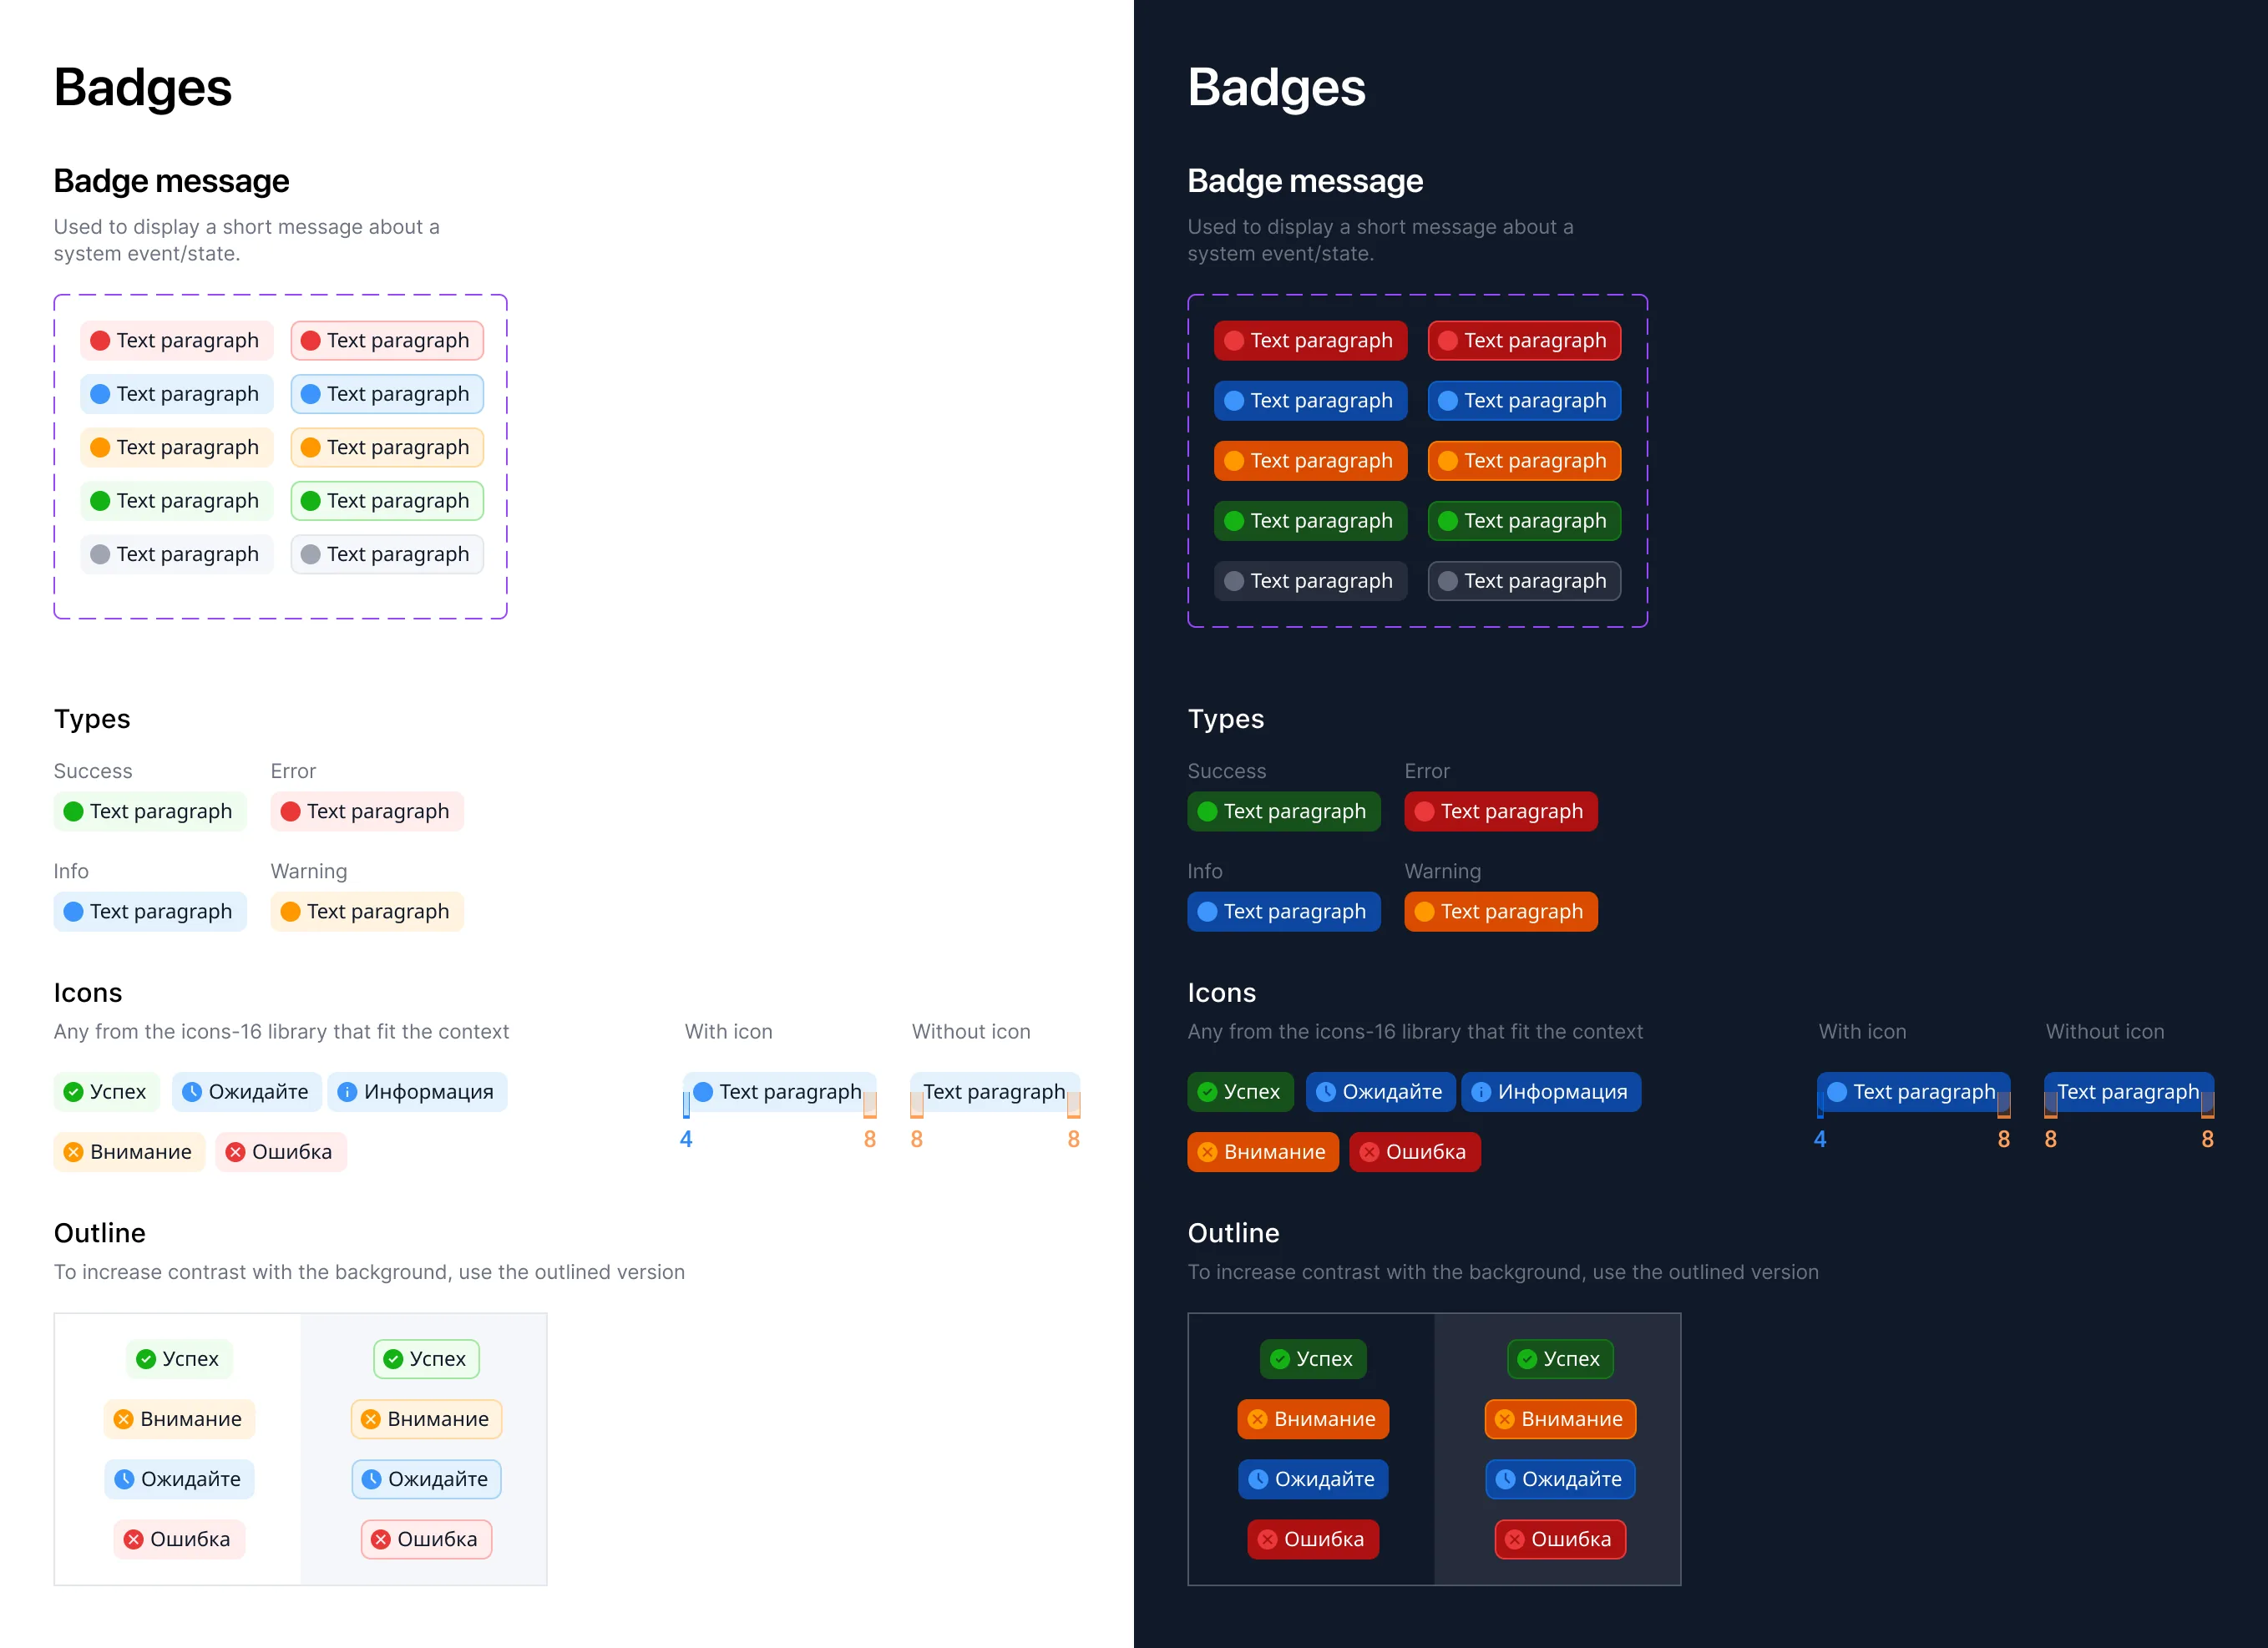The width and height of the screenshot is (2268, 1648).
Task: Click the red cross icon in the Ошибка badge
Action: pyautogui.click(x=236, y=1152)
